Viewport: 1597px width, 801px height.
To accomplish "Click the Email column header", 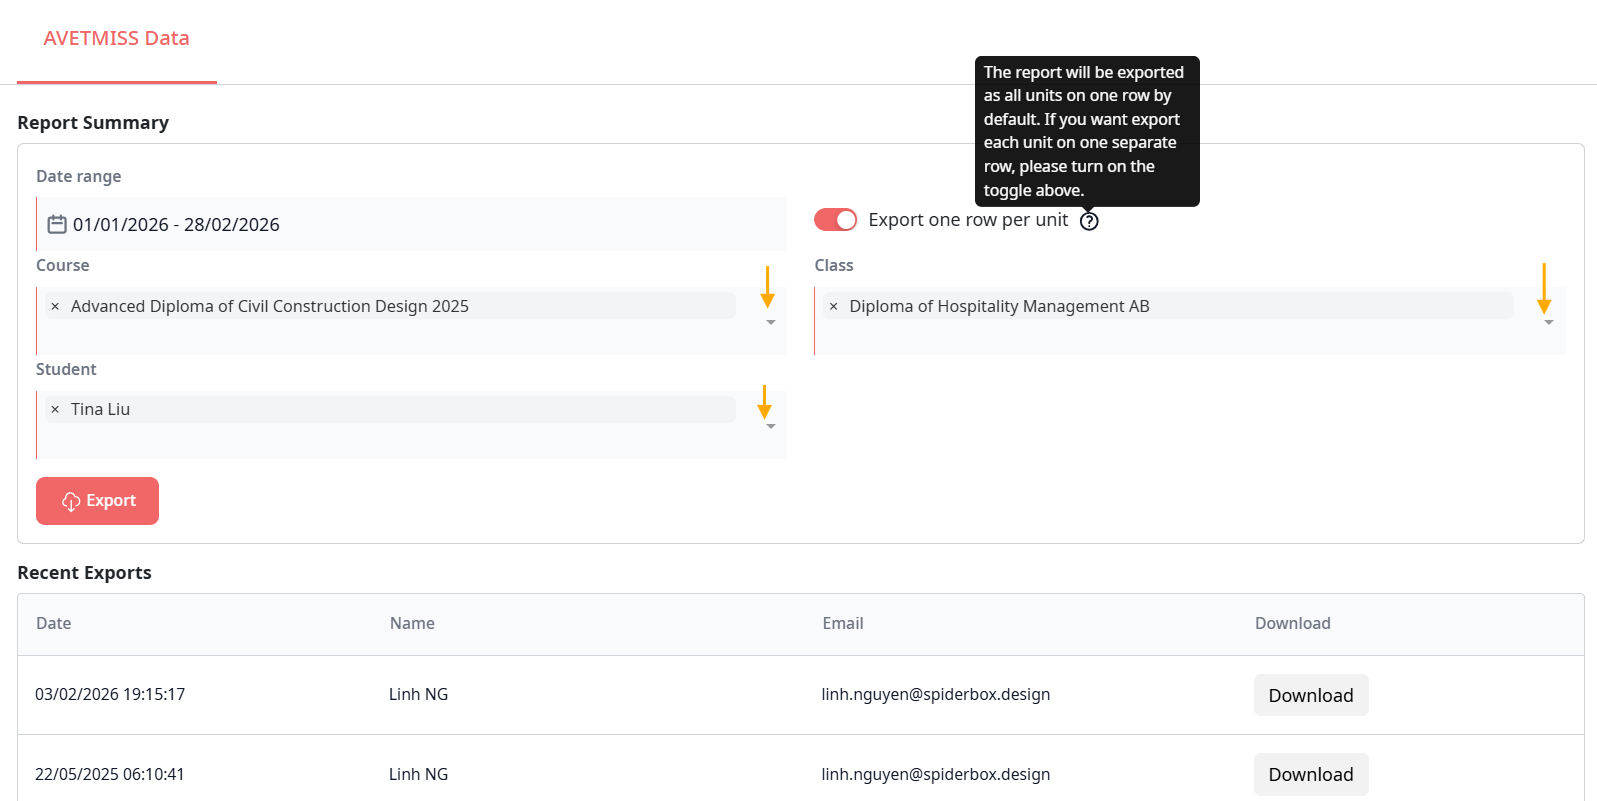I will click(843, 624).
